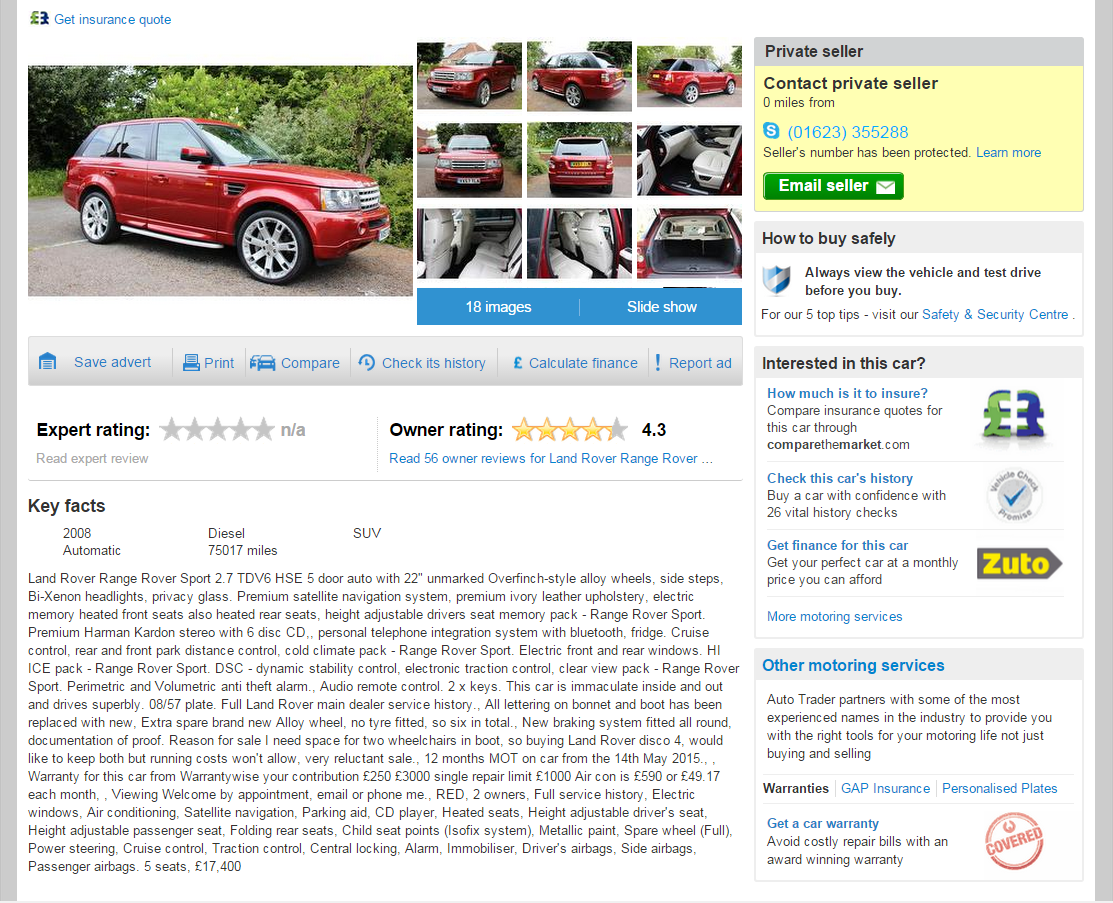Viewport: 1113px width, 903px height.
Task: Click the red Covered warranty stamp
Action: (x=1014, y=841)
